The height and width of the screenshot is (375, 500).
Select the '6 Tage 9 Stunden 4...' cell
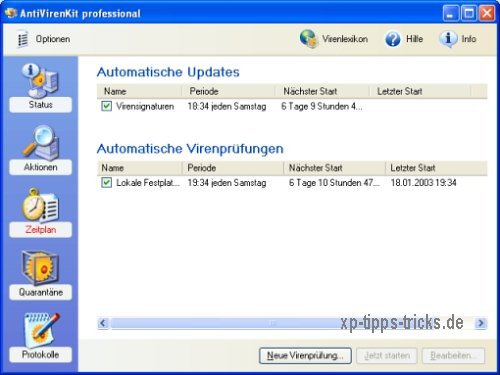pos(322,107)
